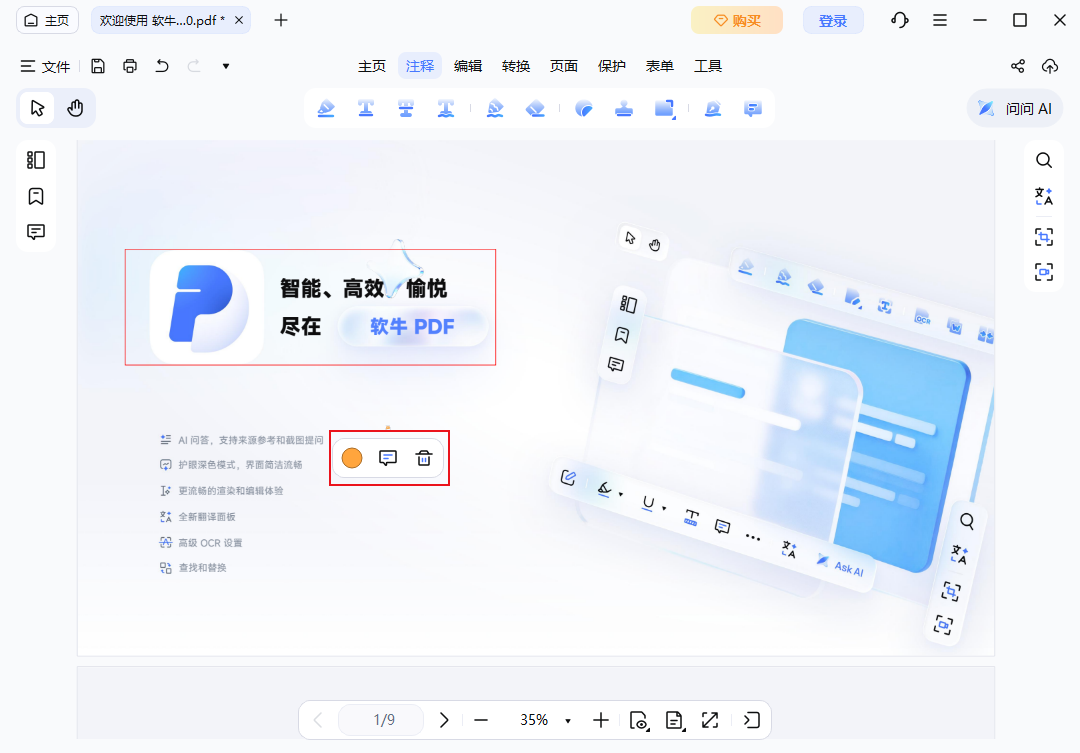Open the 问问 AI assistant
Screen dimensions: 1080x753
pos(1015,108)
